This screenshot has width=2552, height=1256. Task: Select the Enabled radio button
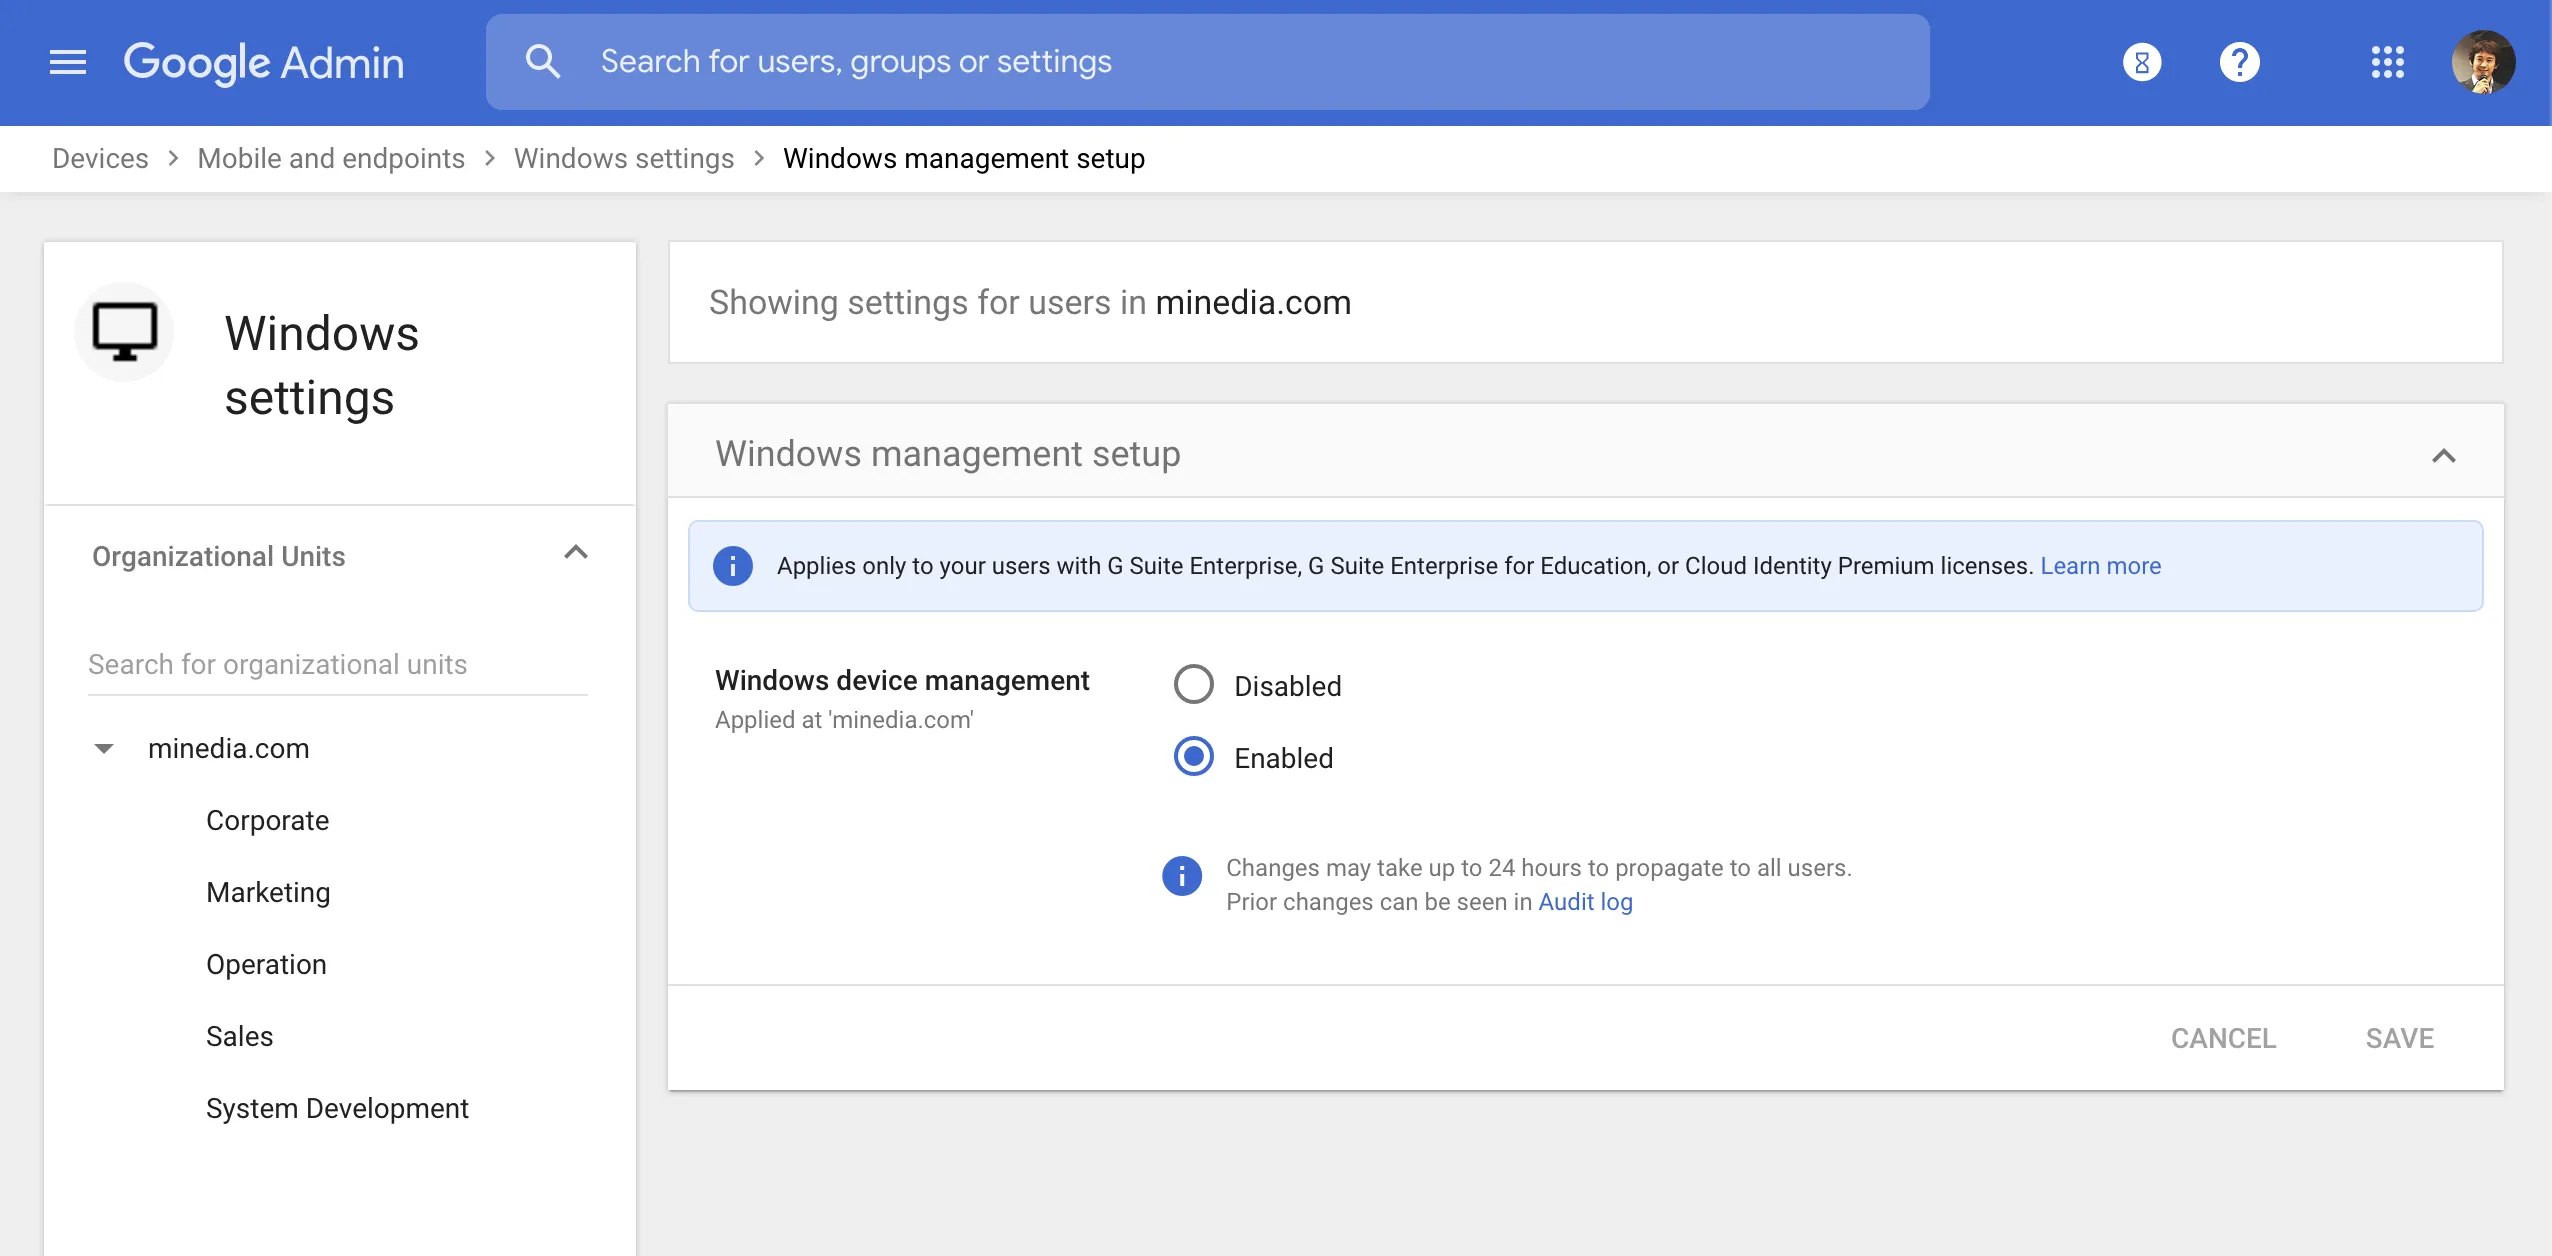1193,757
